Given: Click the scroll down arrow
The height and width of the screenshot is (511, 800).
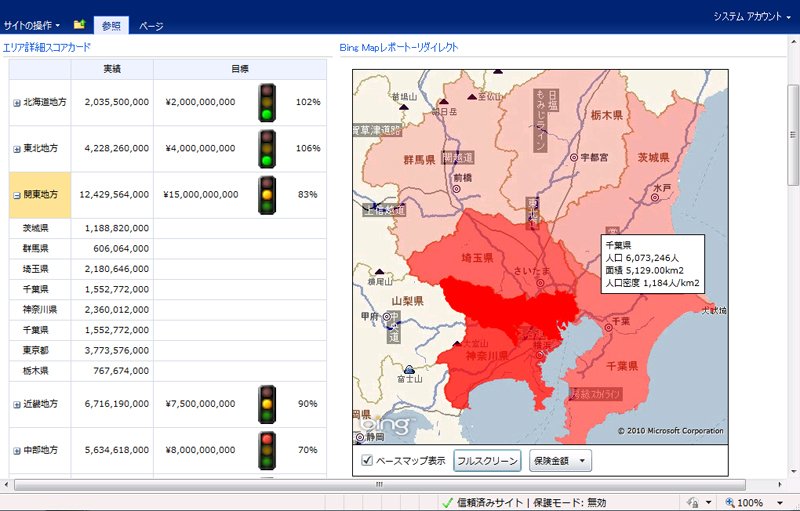Looking at the screenshot, I should 793,472.
